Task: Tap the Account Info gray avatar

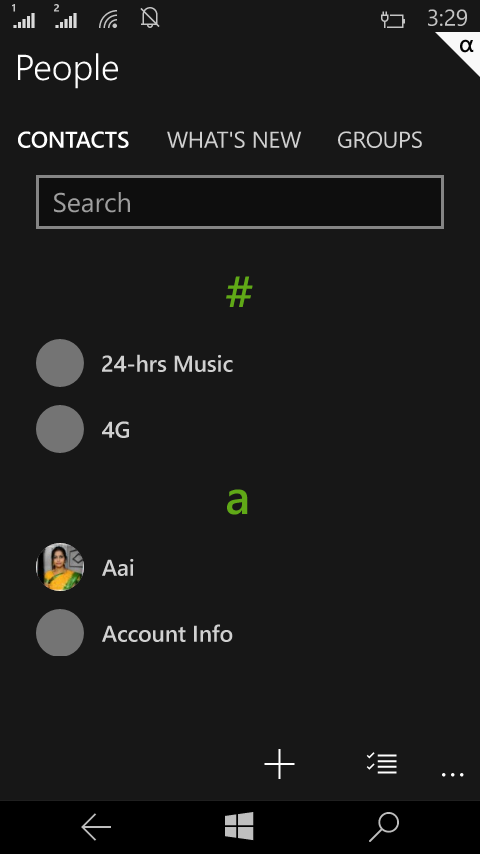Action: (x=60, y=632)
